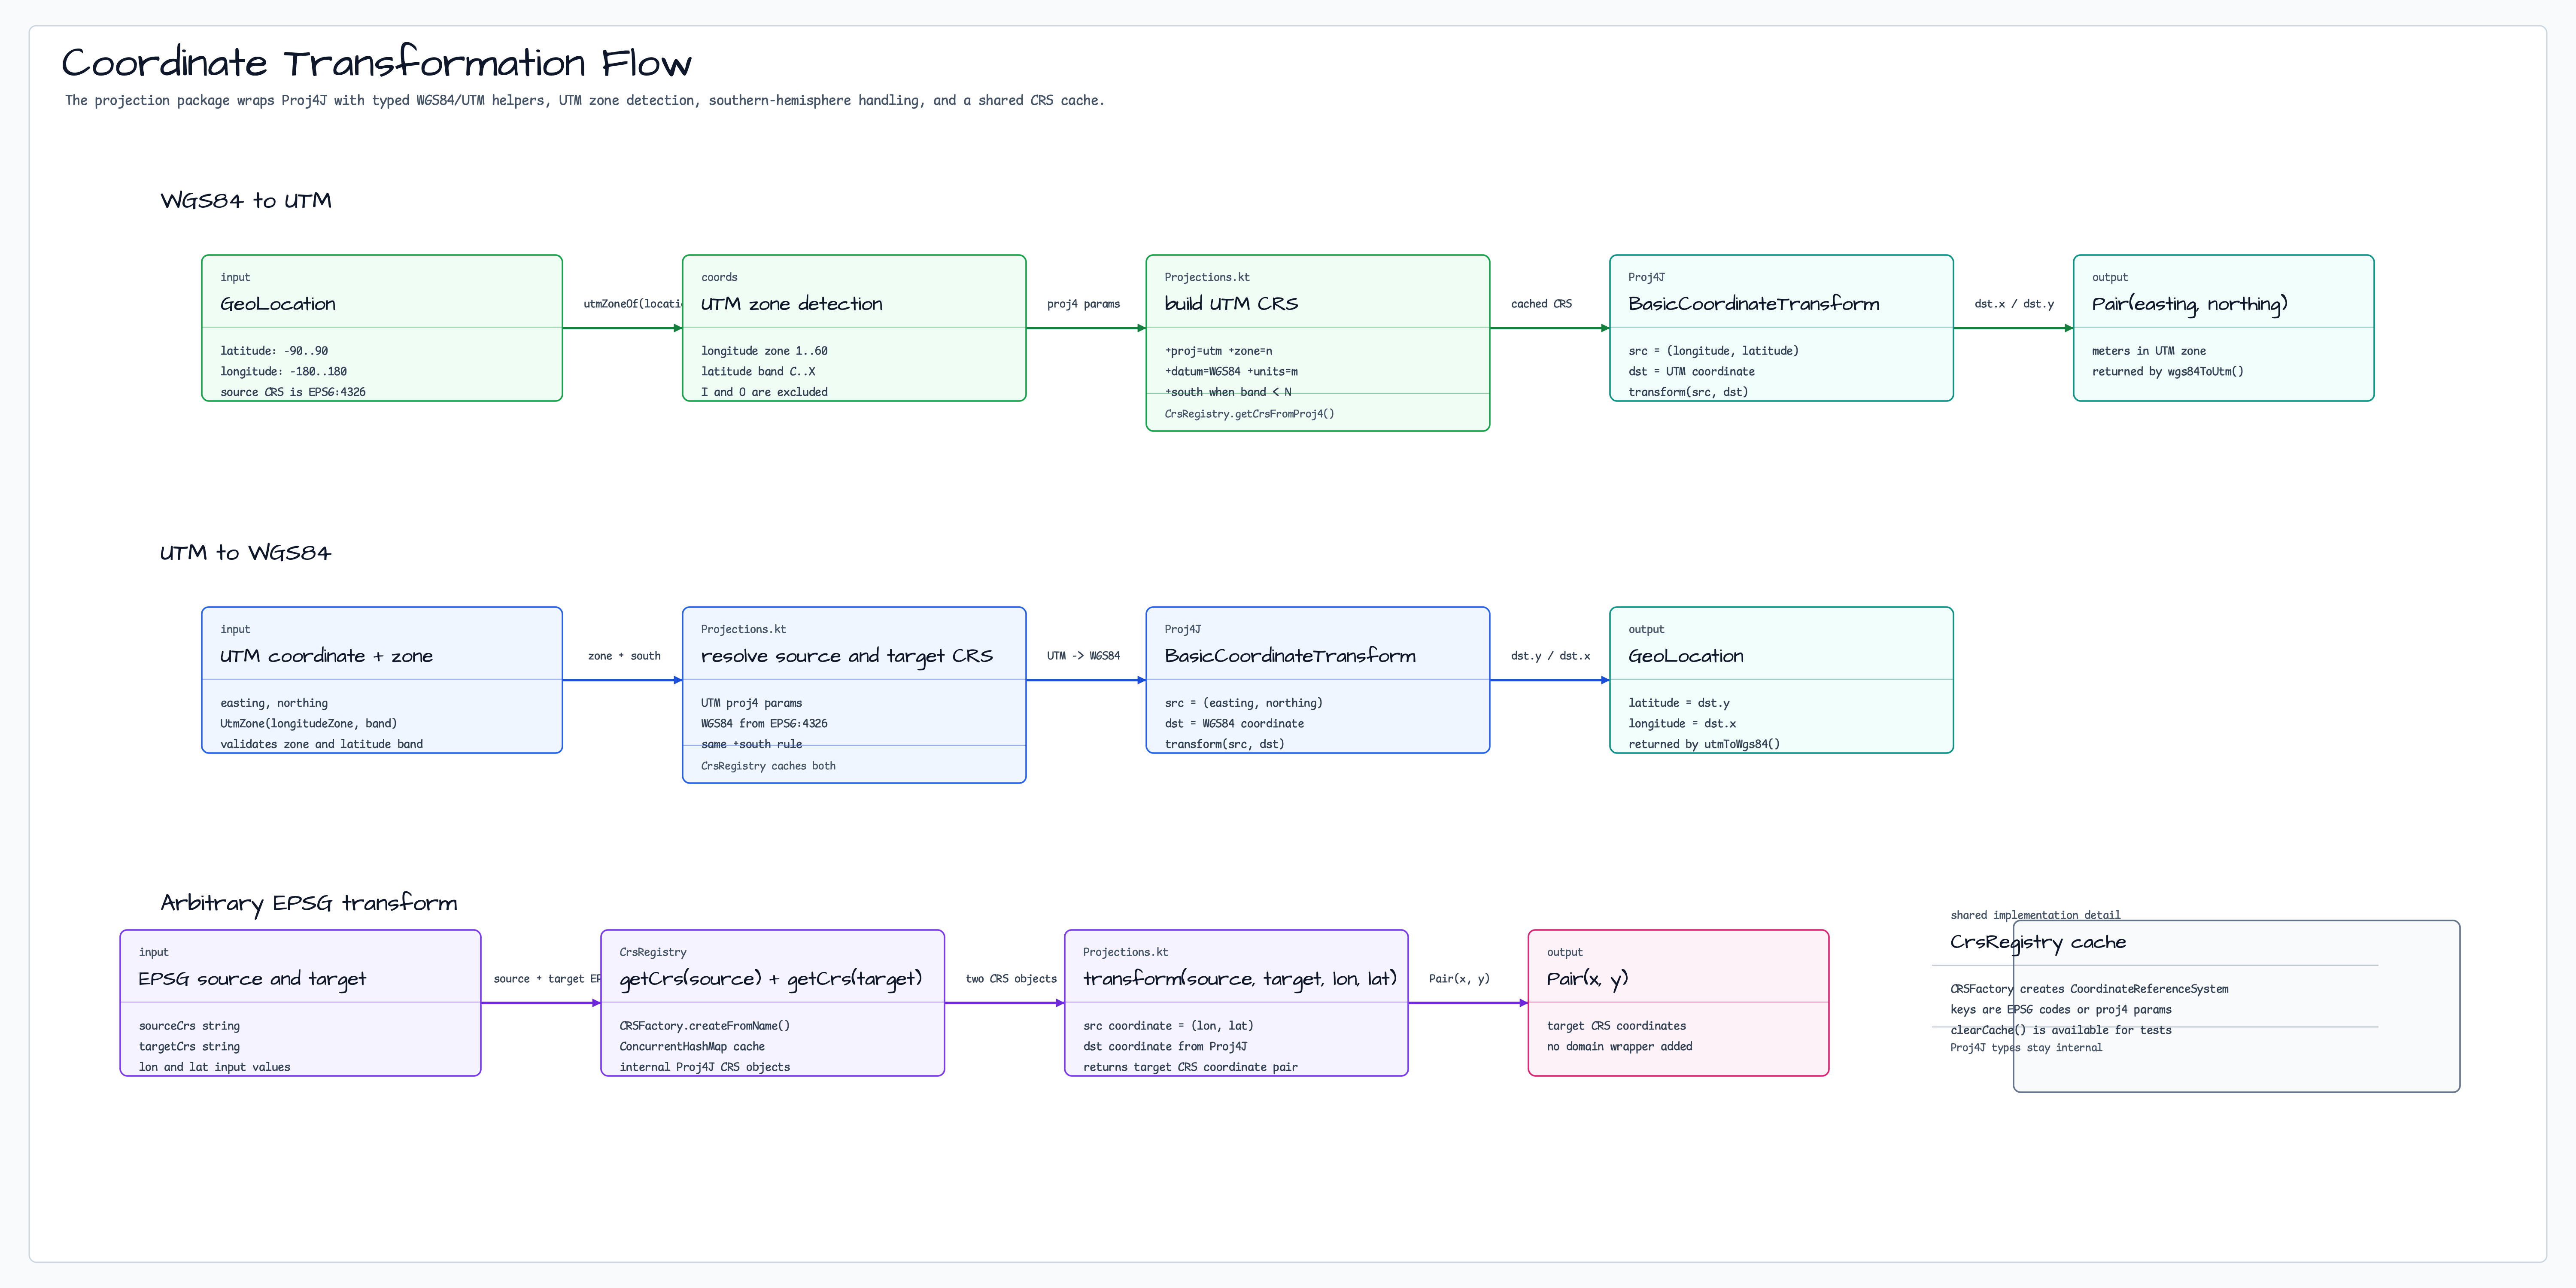Click the 'Pair(easting, northing)' node title
Image resolution: width=2576 pixels, height=1288 pixels.
[2190, 304]
